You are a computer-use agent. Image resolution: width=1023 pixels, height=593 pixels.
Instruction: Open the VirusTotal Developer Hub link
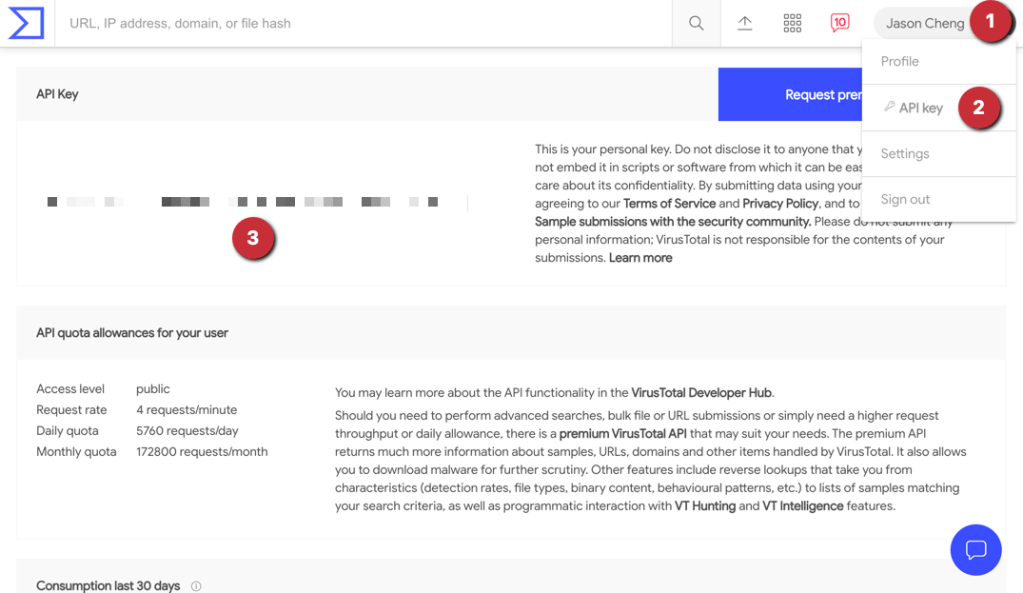point(702,393)
